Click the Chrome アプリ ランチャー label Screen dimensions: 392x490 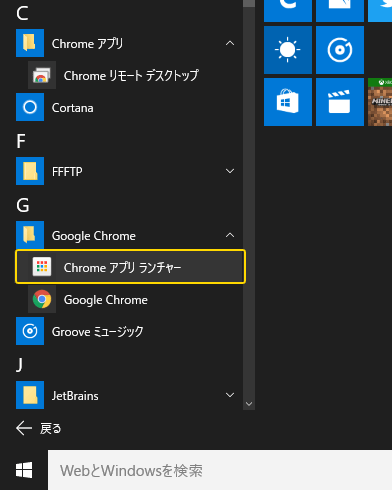tap(122, 268)
